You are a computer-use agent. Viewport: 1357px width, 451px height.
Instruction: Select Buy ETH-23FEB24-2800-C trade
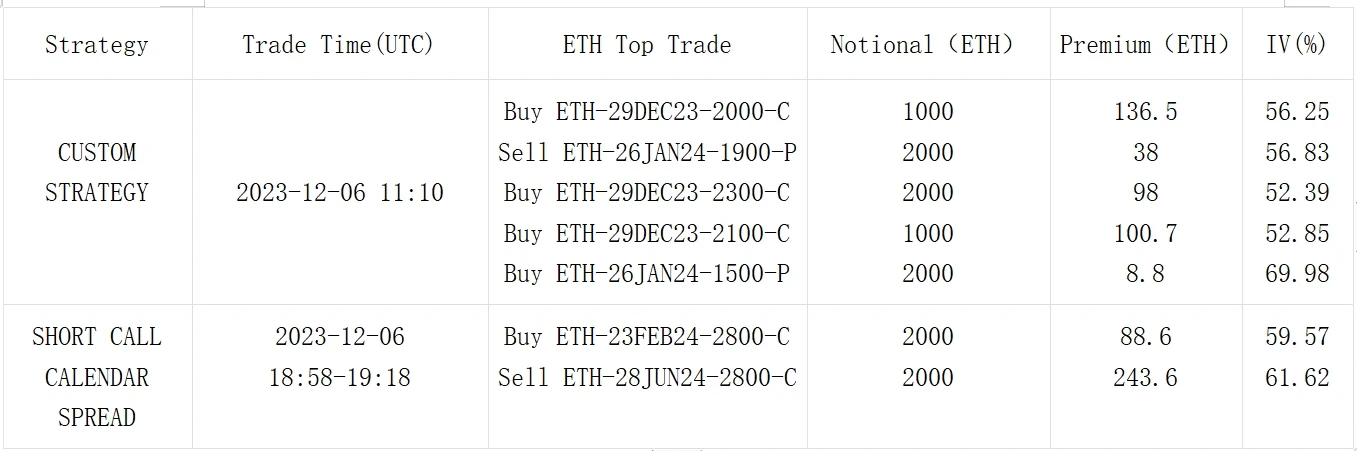(647, 337)
